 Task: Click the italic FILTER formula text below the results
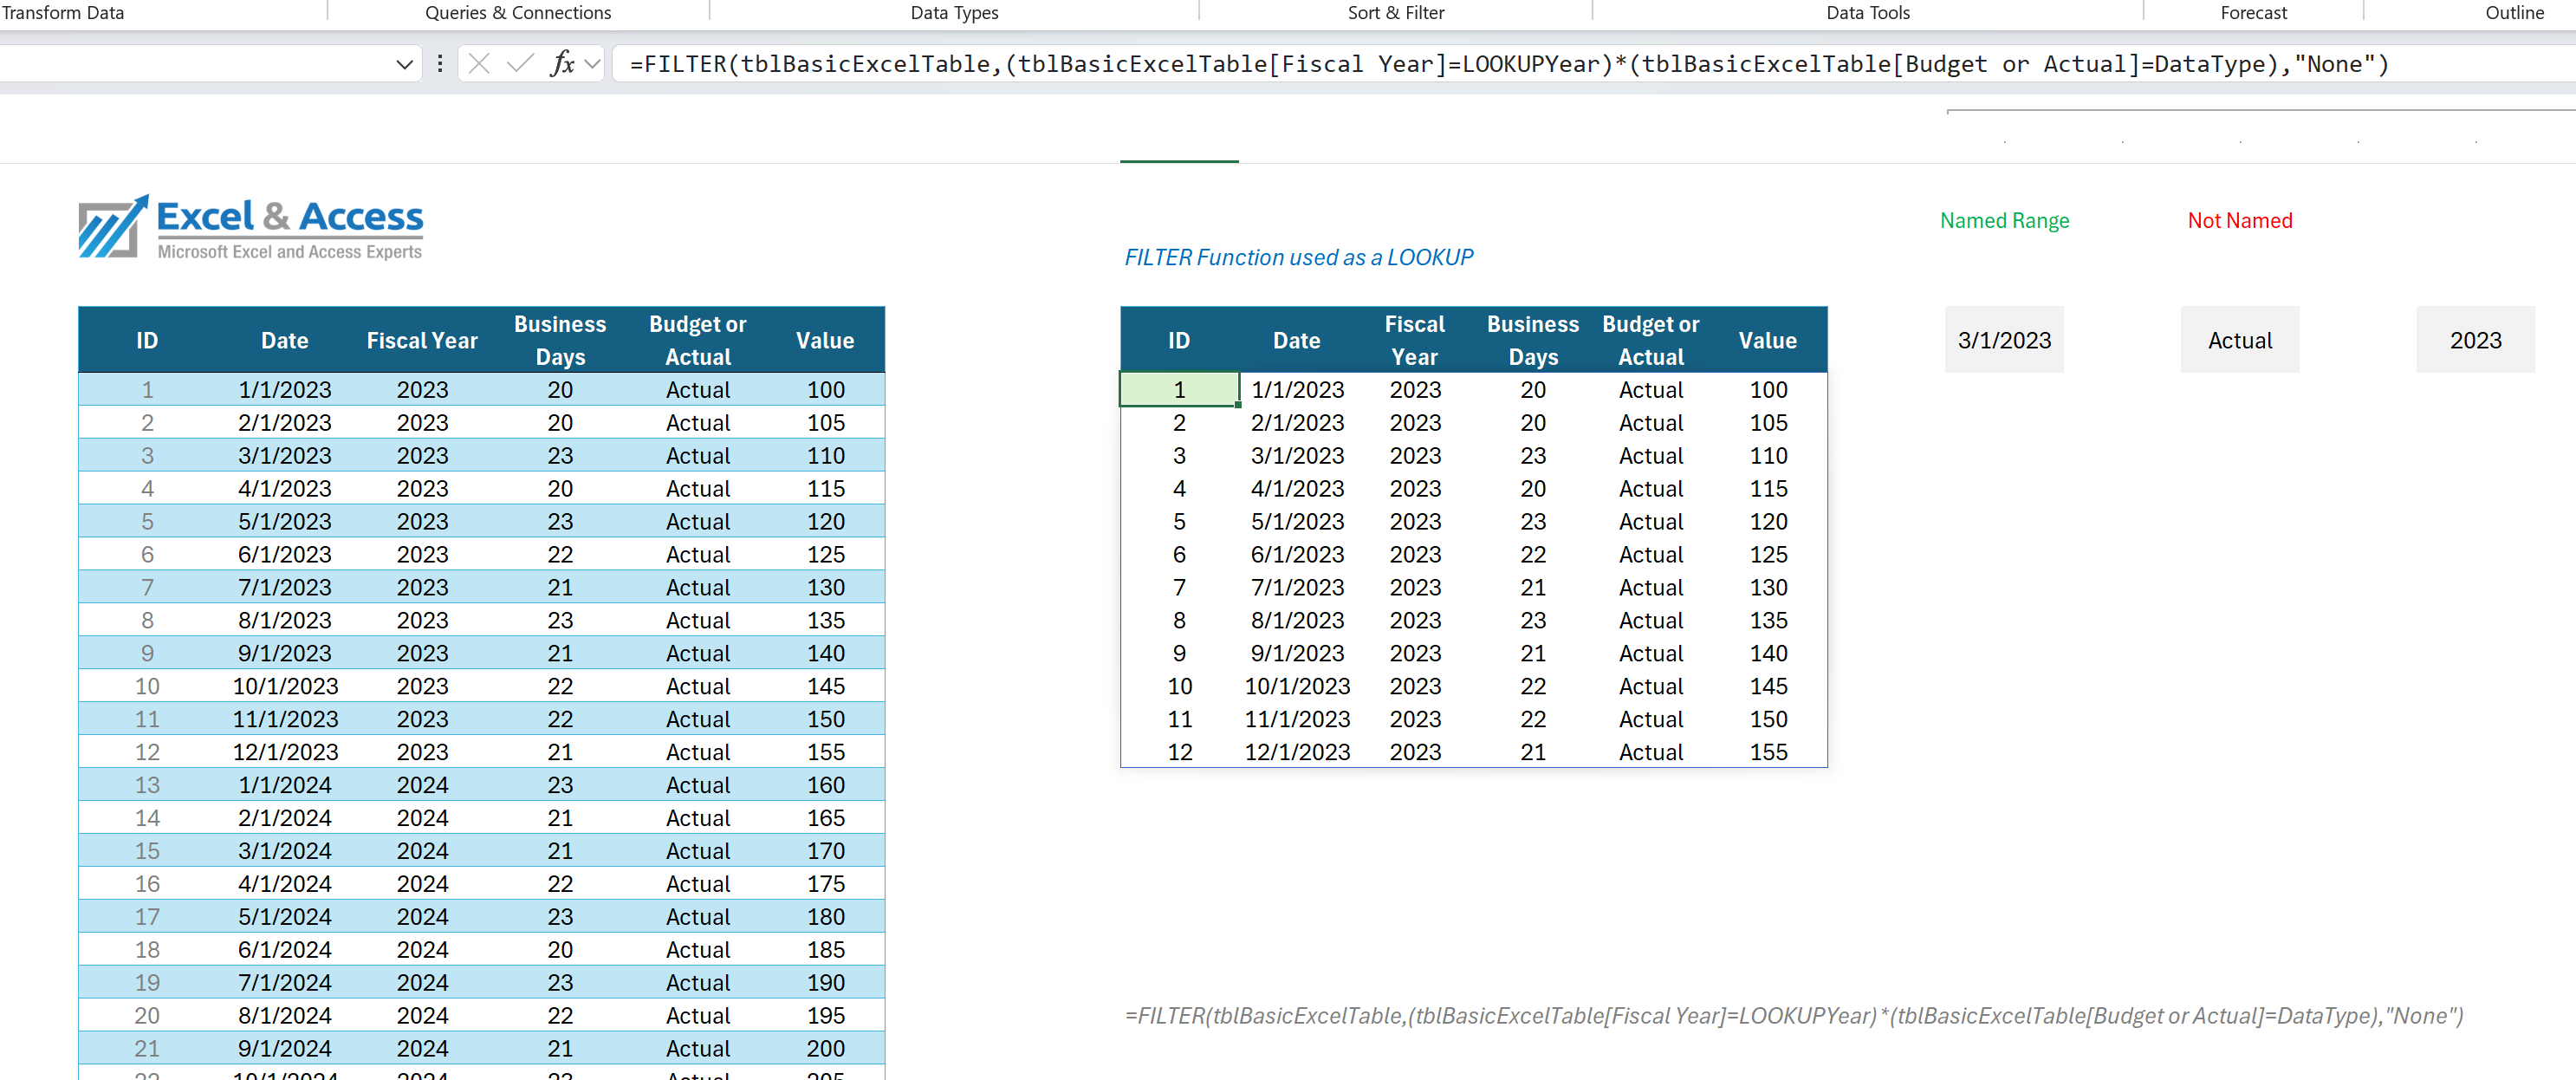1794,1016
